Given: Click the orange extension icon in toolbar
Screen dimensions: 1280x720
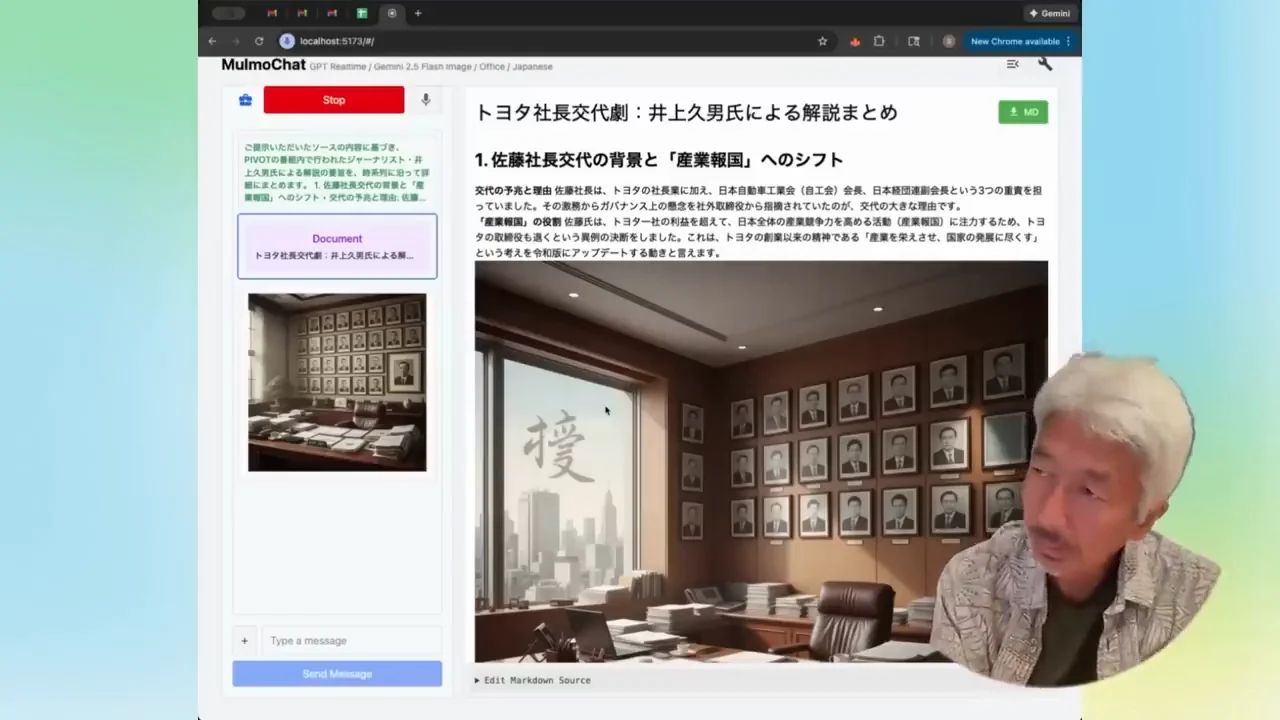Looking at the screenshot, I should (854, 41).
